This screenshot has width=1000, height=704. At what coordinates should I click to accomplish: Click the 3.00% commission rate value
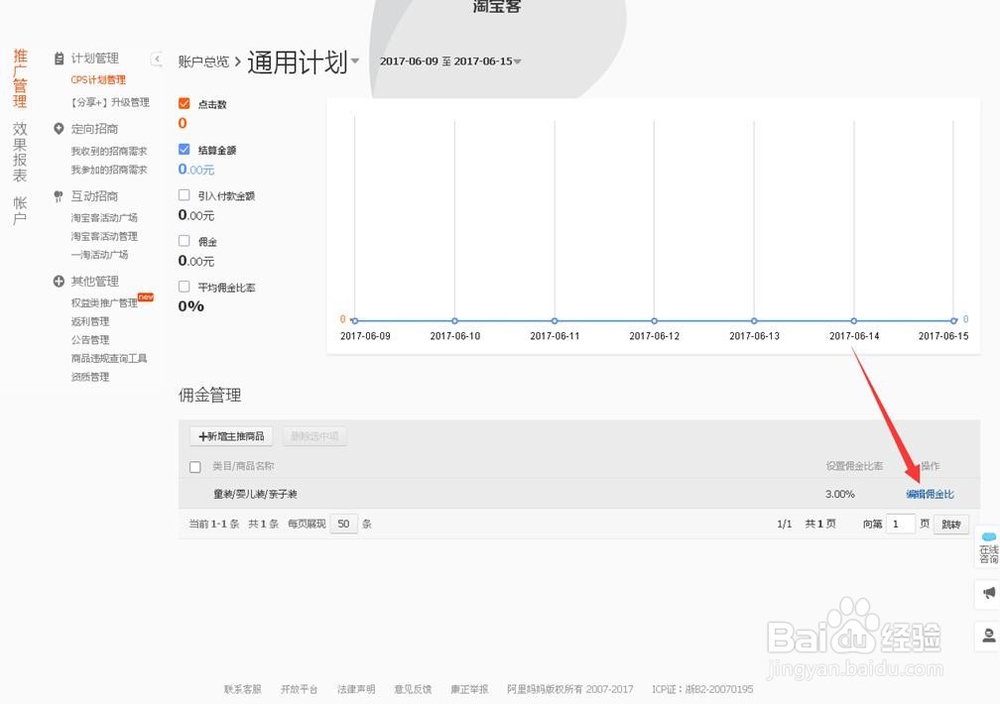tap(840, 494)
